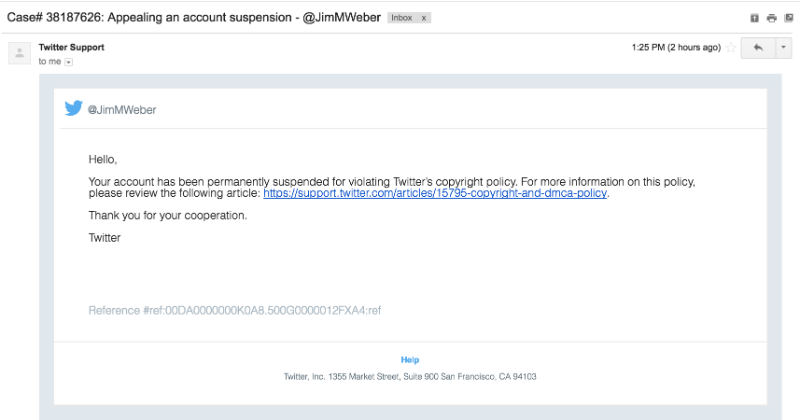This screenshot has height=420, width=800.
Task: Click the expand all messages icon
Action: point(754,19)
